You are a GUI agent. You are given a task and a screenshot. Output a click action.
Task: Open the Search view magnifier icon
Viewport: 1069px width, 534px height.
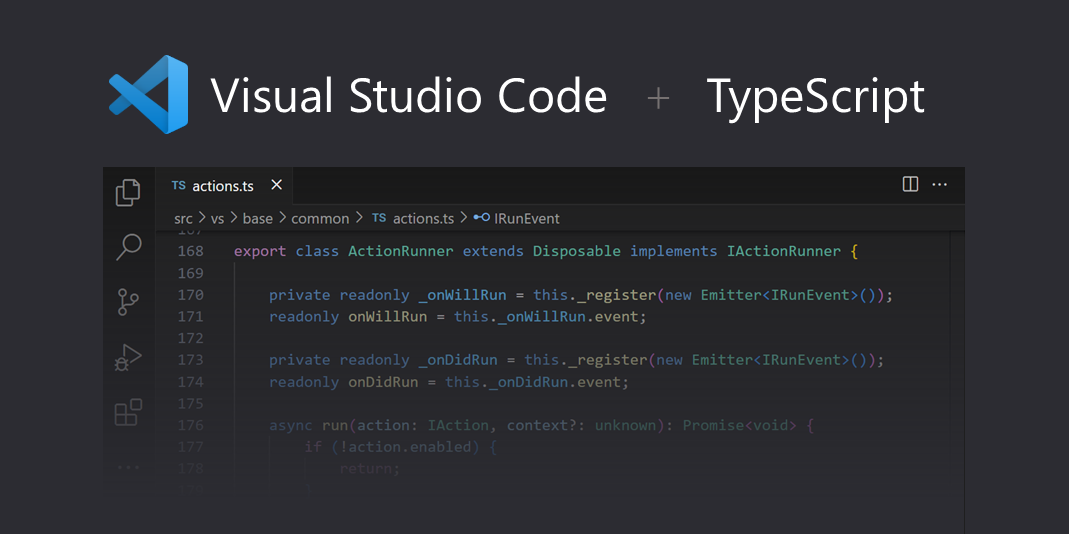tap(128, 246)
